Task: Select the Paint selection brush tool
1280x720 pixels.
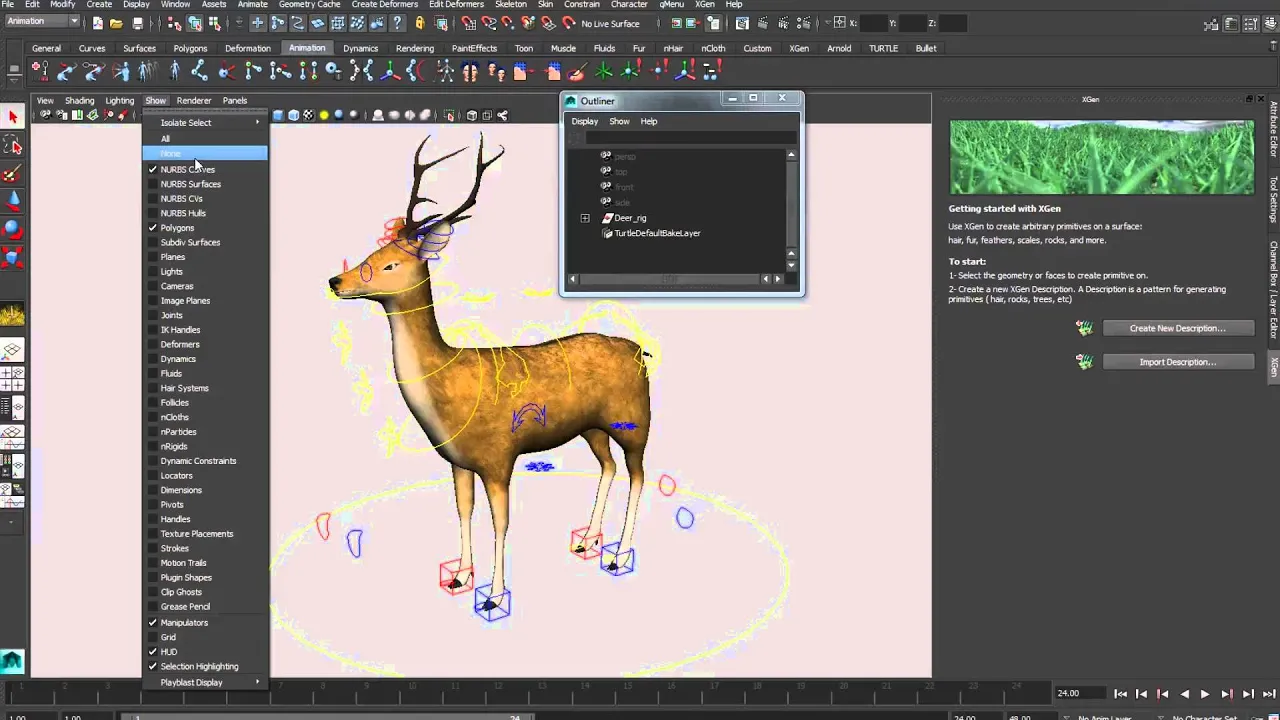Action: click(12, 174)
